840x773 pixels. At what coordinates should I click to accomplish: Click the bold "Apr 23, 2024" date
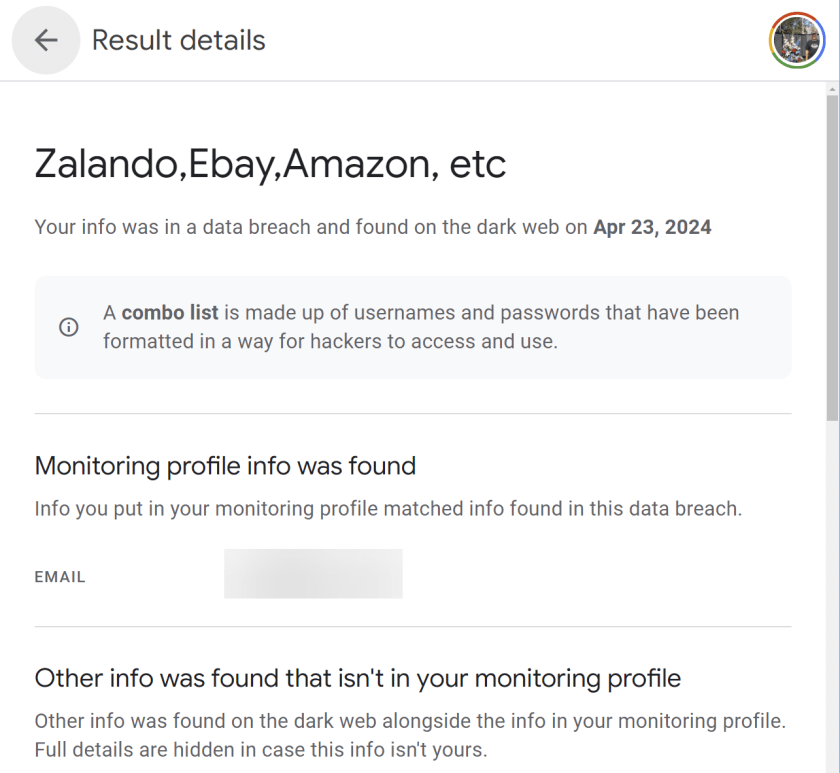coord(652,227)
